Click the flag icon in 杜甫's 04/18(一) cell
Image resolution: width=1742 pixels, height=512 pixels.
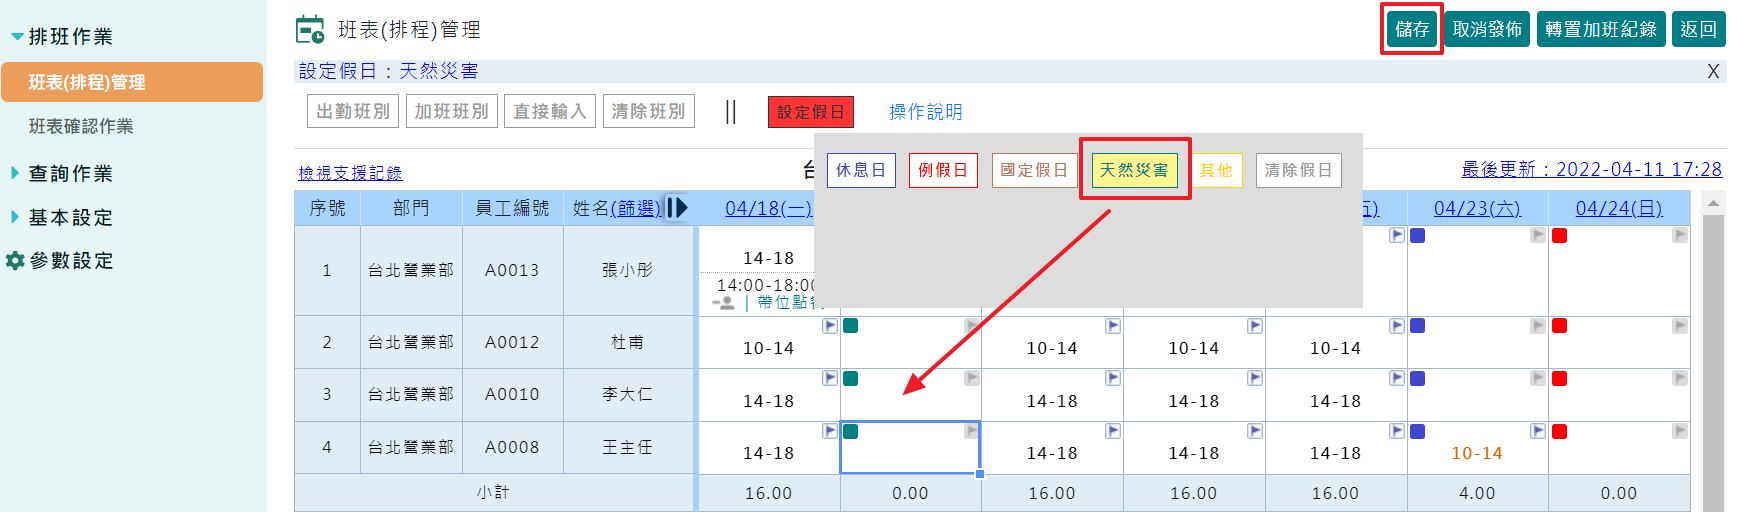[x=830, y=326]
